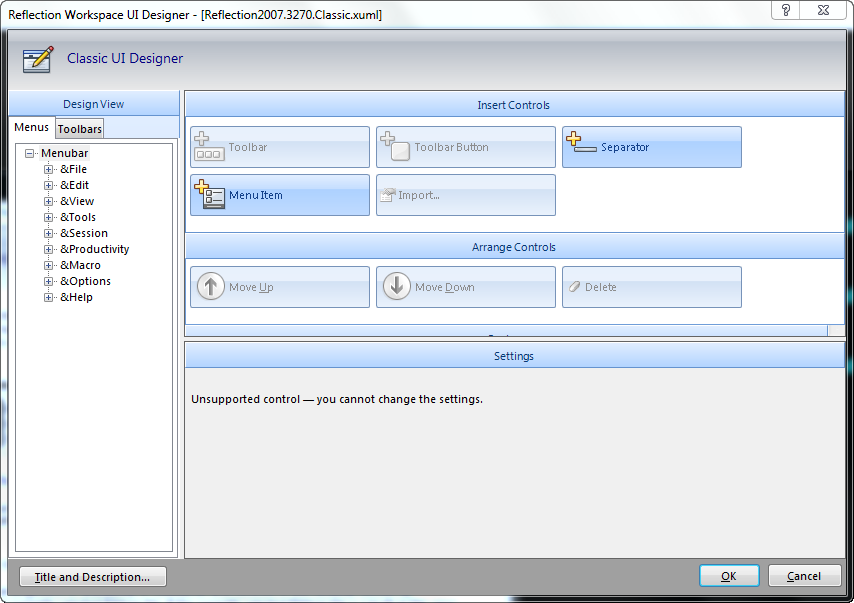
Task: Select the &Session tree item
Action: coord(84,234)
